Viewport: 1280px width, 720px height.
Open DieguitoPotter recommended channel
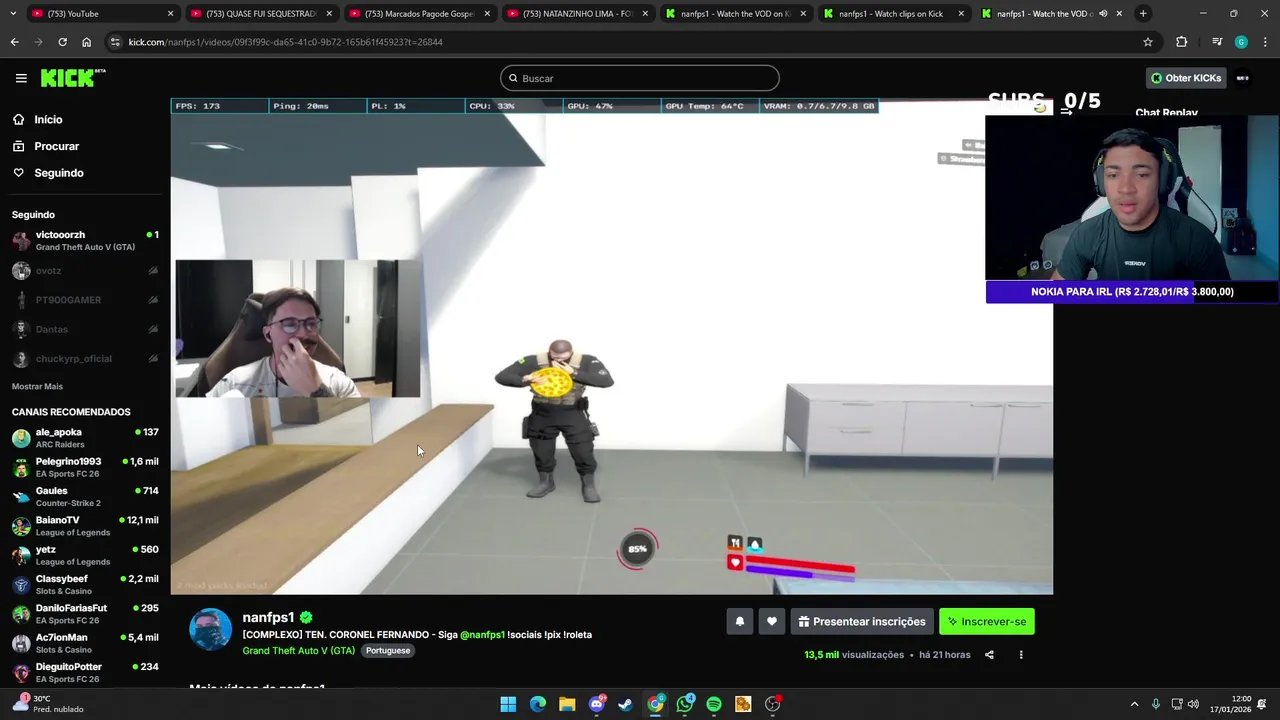pyautogui.click(x=85, y=672)
